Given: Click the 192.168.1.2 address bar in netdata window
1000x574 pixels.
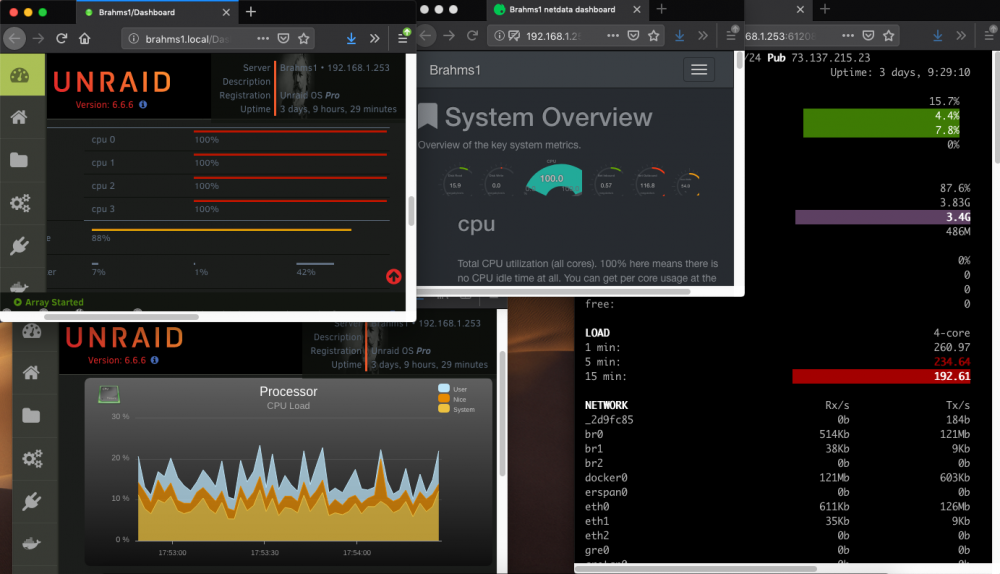Looking at the screenshot, I should point(576,36).
